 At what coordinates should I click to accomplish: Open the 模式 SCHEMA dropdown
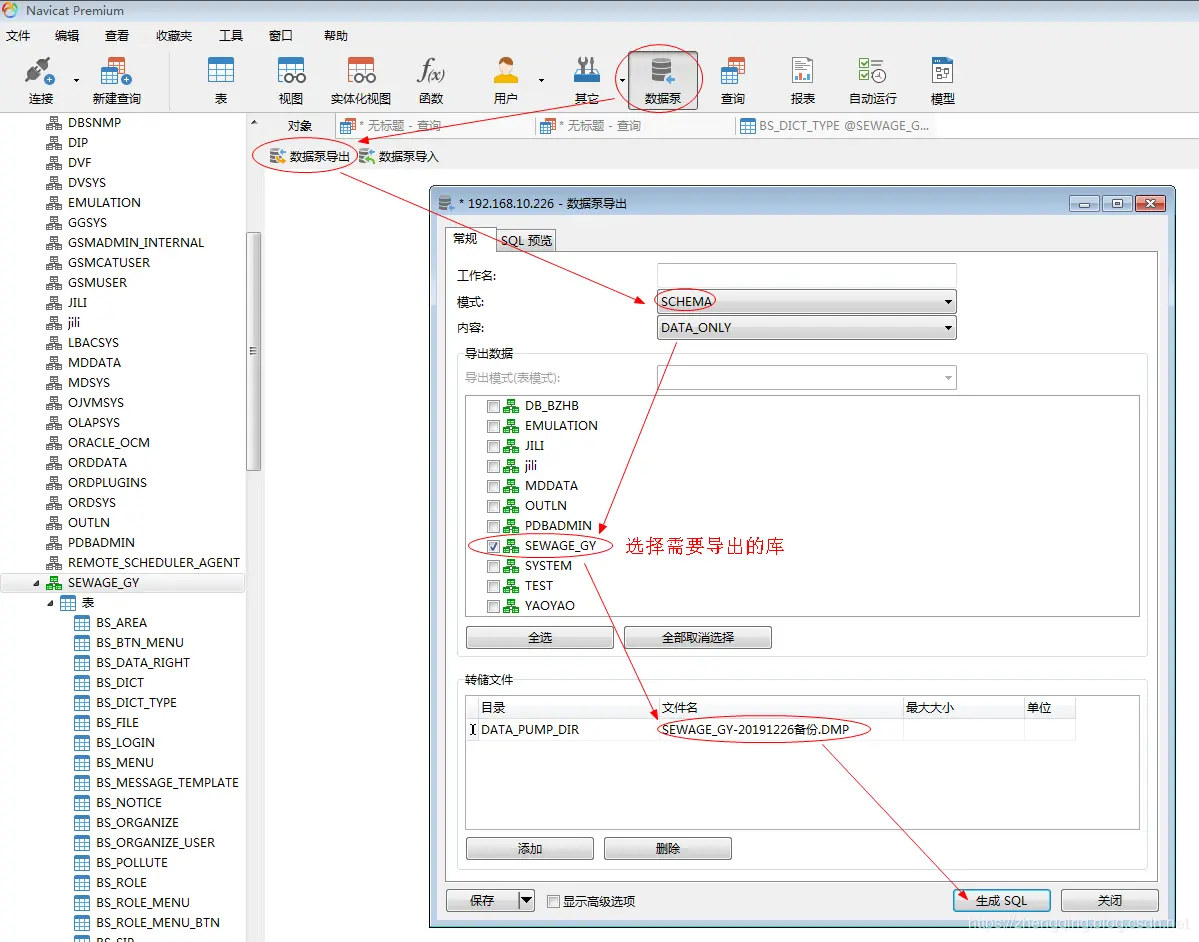coord(806,301)
